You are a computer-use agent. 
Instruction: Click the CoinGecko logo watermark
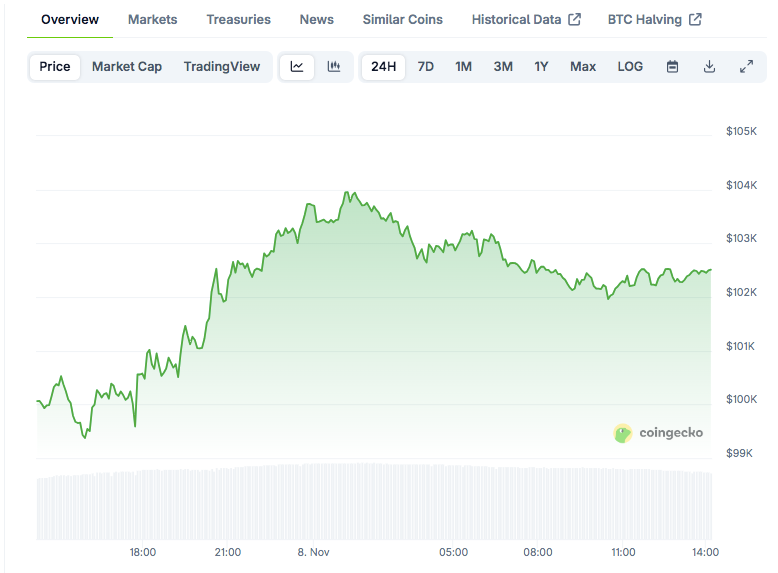(658, 433)
